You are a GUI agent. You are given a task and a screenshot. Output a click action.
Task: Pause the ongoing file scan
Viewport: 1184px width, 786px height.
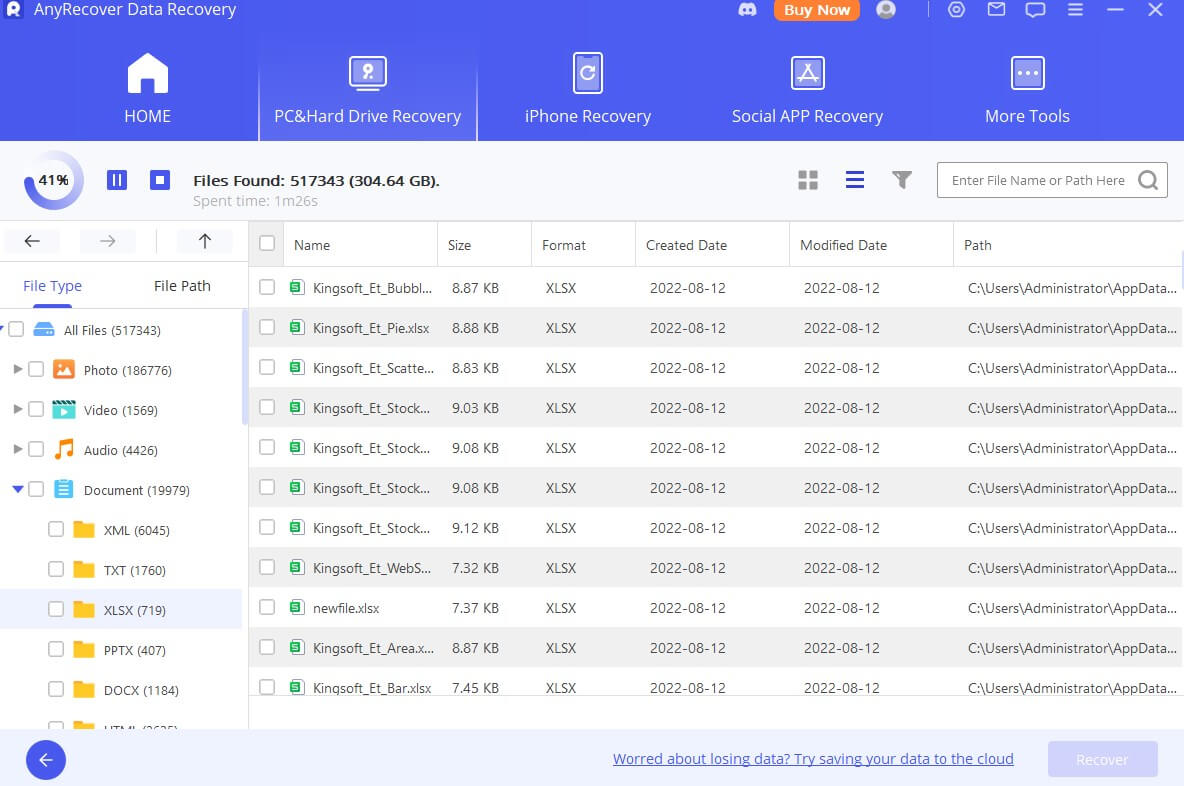(117, 180)
